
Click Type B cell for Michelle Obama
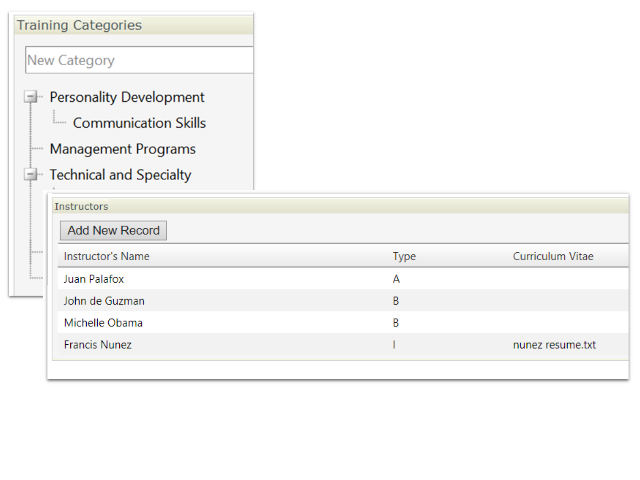point(396,323)
